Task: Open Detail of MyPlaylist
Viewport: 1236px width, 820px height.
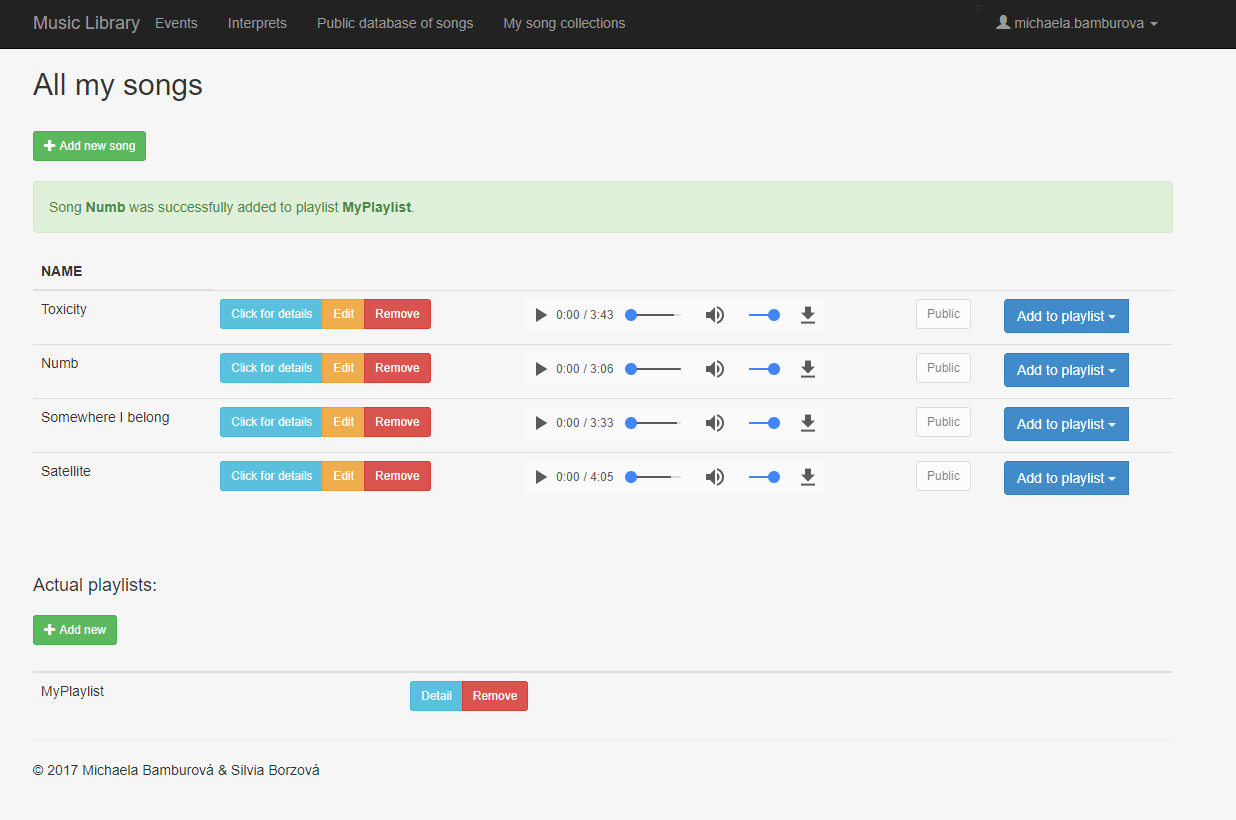Action: point(436,696)
